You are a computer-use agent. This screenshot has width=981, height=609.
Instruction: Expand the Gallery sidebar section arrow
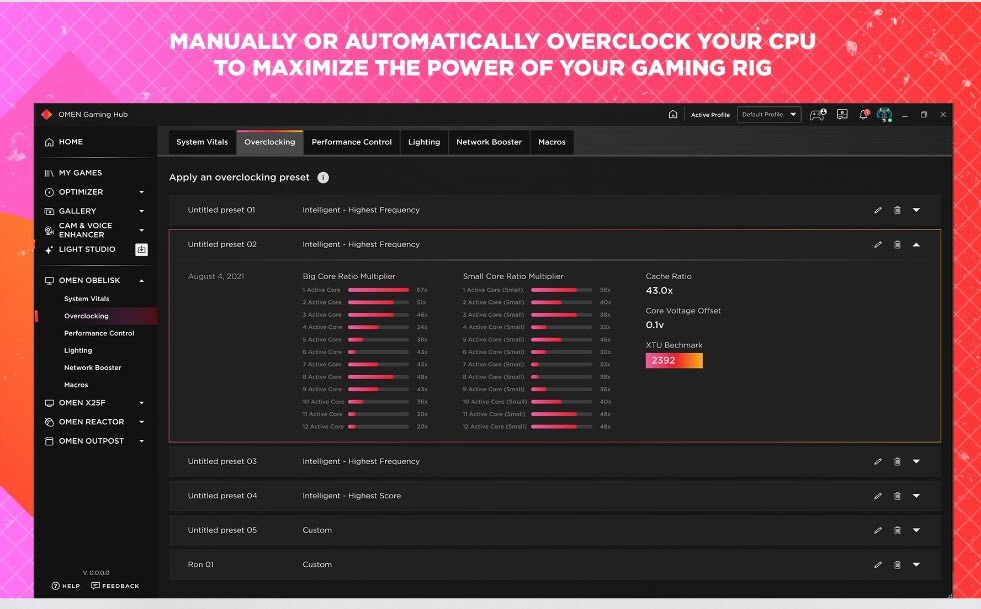click(141, 212)
